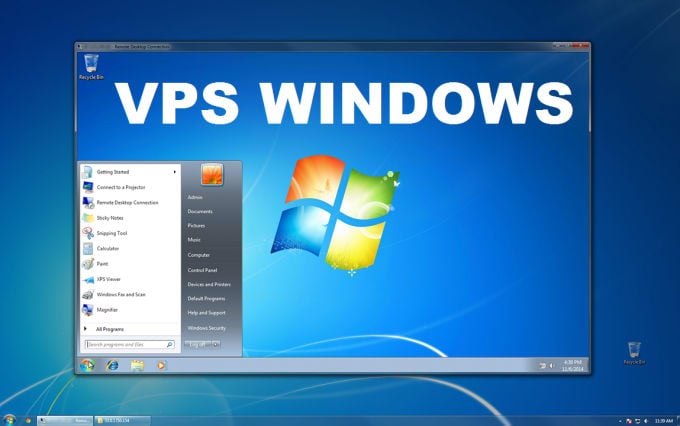Open Documents from the Start menu
Screen dimensions: 680x426
coord(200,212)
